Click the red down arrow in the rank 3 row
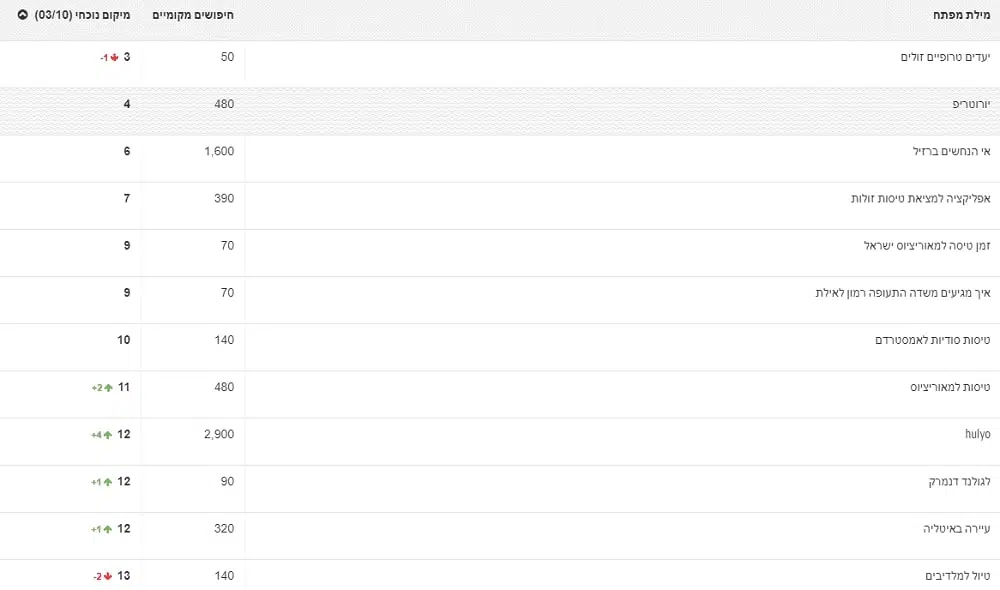 pos(115,57)
